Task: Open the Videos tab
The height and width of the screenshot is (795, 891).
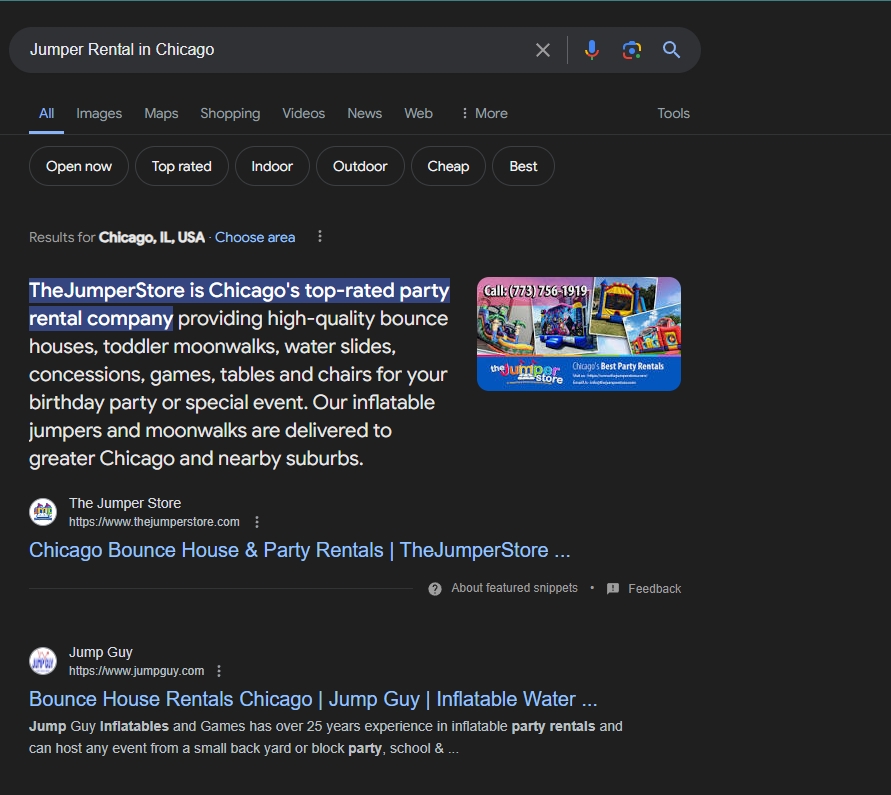Action: [303, 113]
